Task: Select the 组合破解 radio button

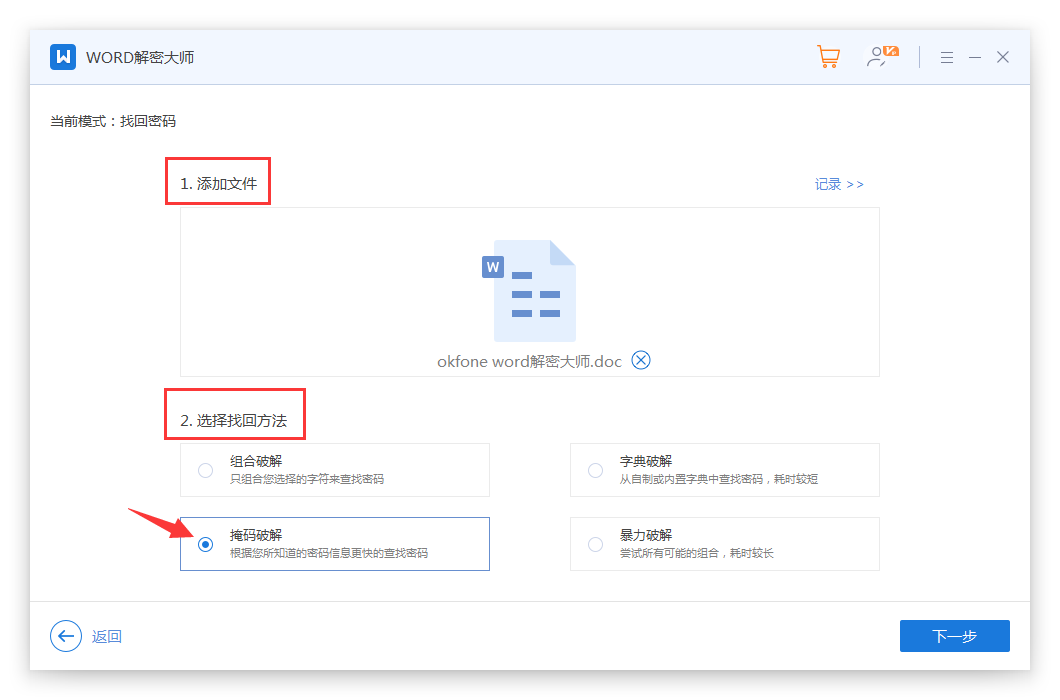Action: coord(206,470)
